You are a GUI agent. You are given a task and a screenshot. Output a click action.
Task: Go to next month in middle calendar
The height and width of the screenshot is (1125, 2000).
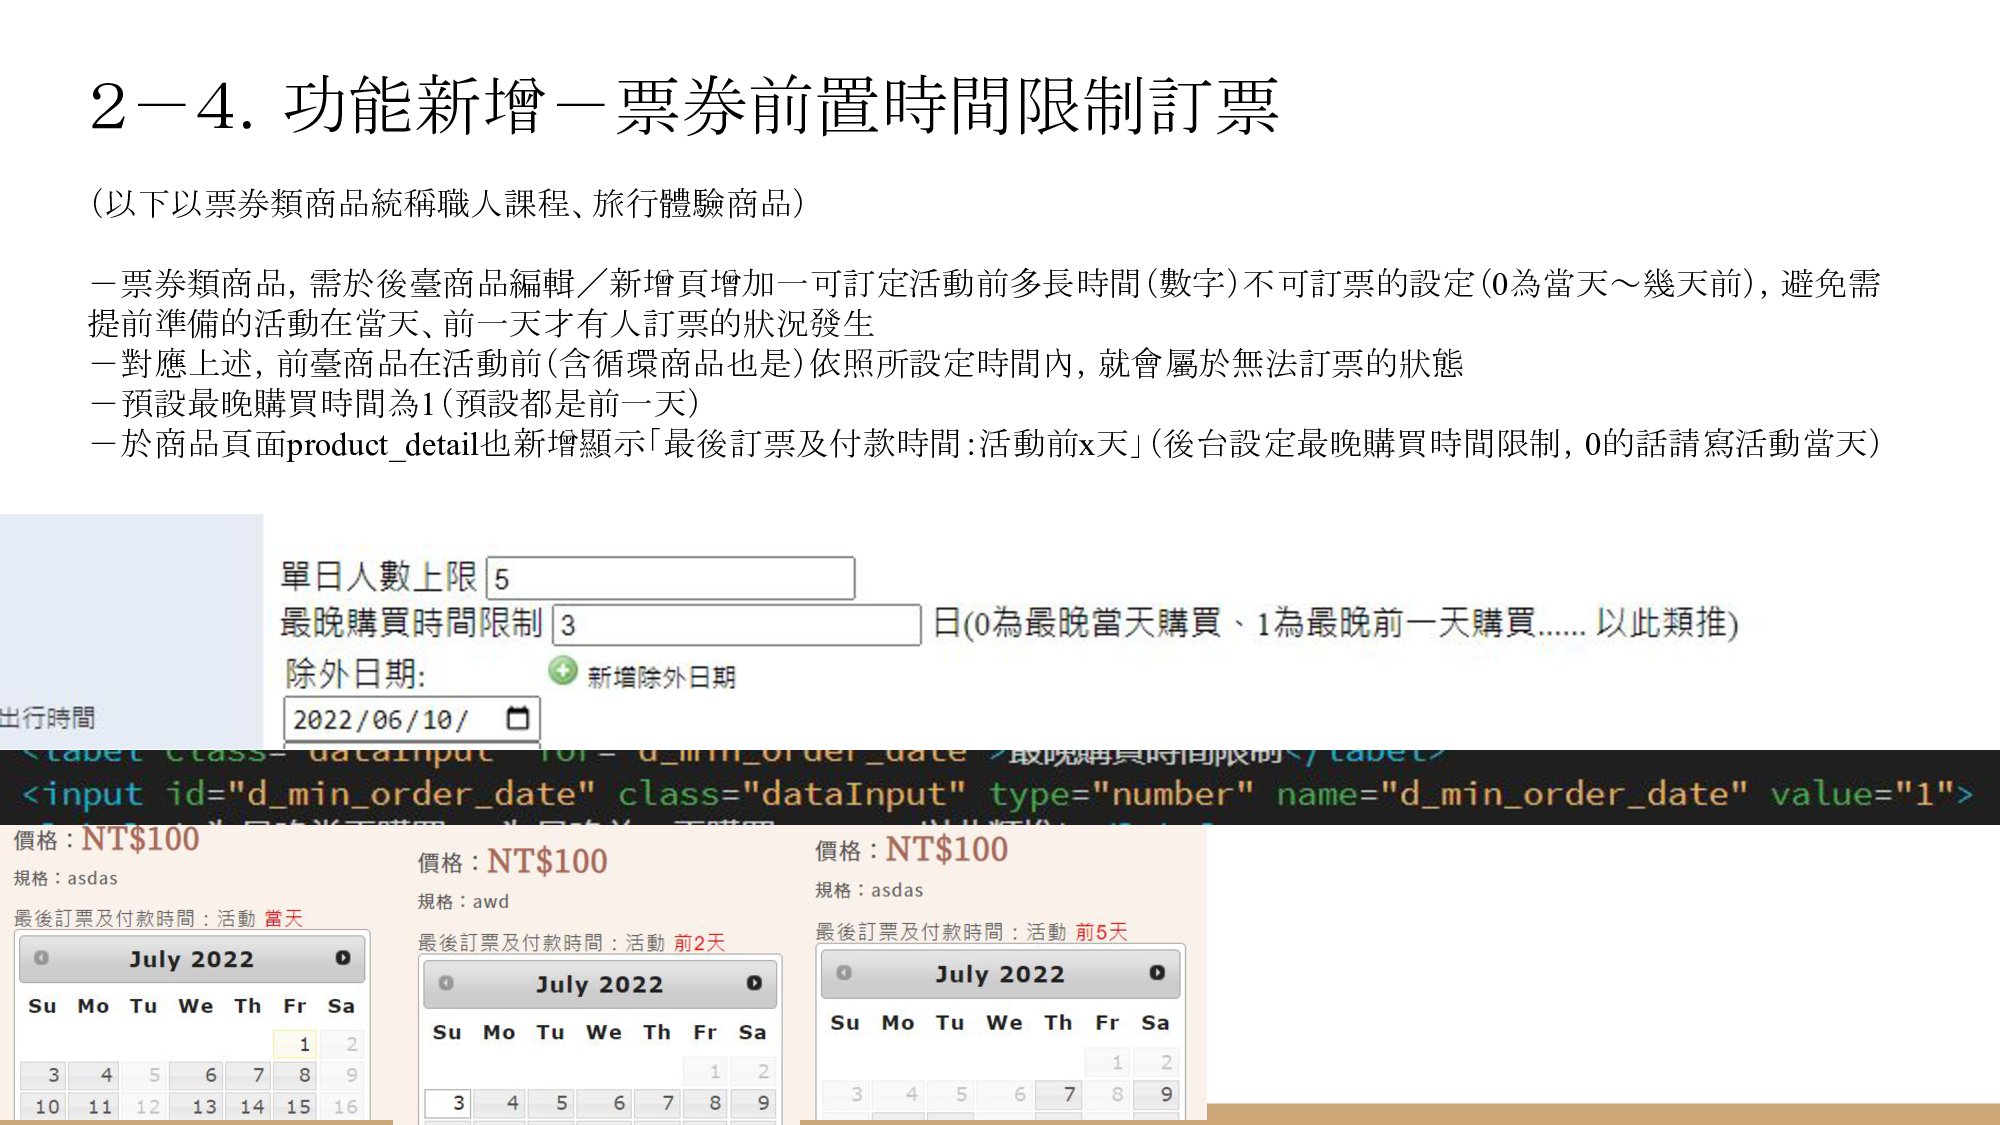754,983
